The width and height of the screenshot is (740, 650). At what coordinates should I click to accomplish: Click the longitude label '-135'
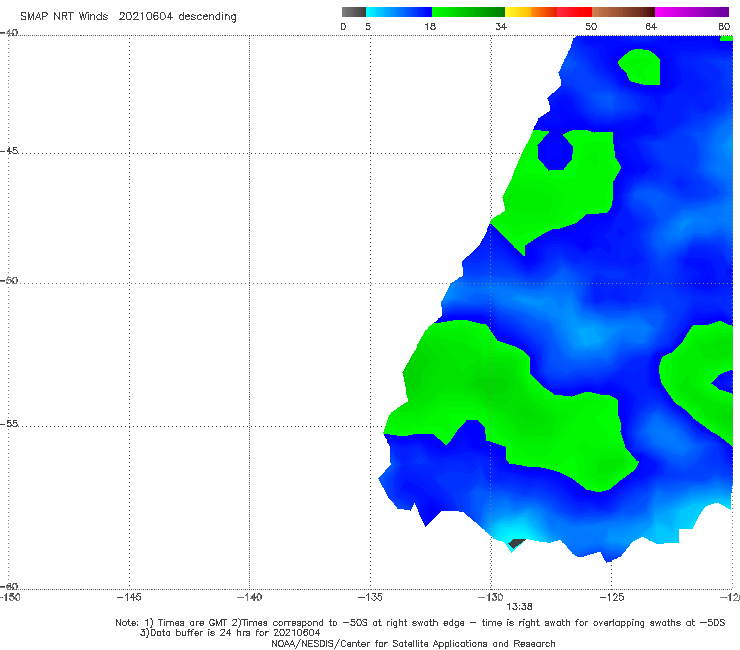point(370,597)
